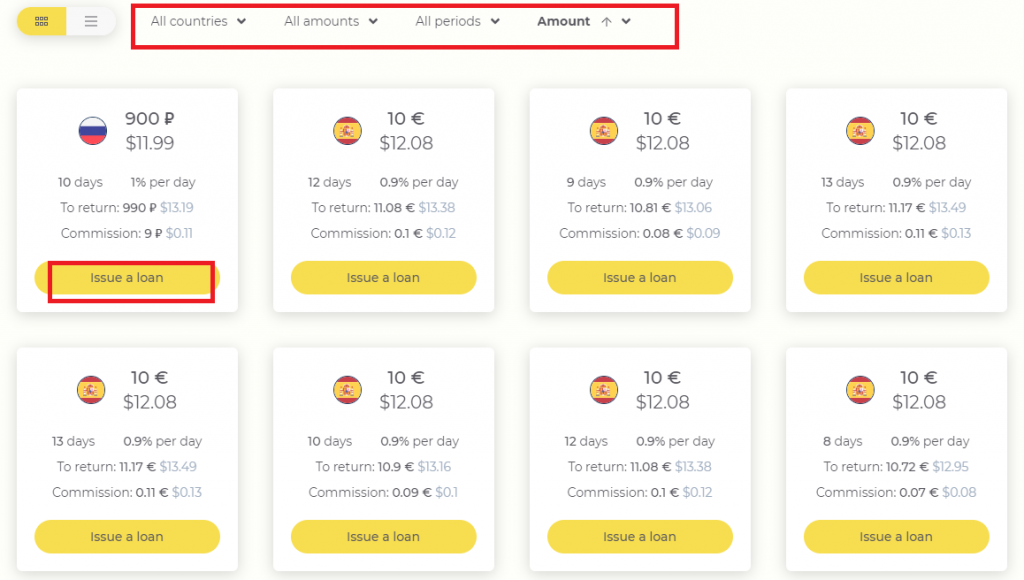Toggle ascending sort arrow next to Amount
Image resolution: width=1024 pixels, height=580 pixels.
(x=607, y=22)
